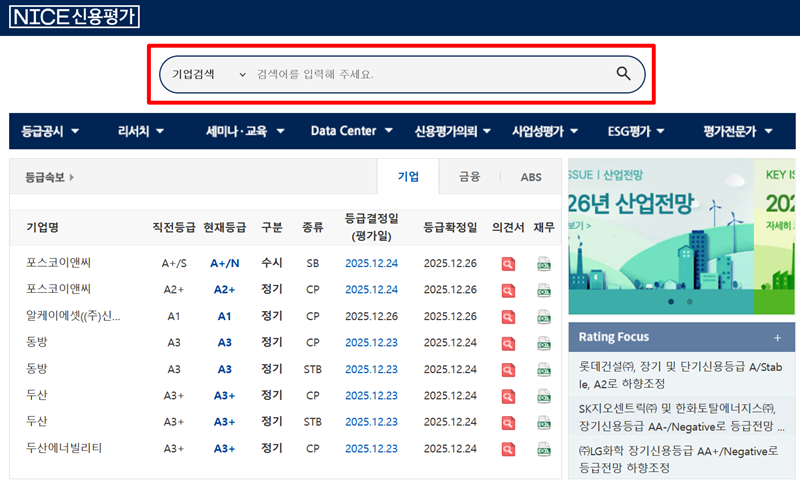800x484 pixels.
Task: Focus the search keyword input field
Action: (x=431, y=74)
